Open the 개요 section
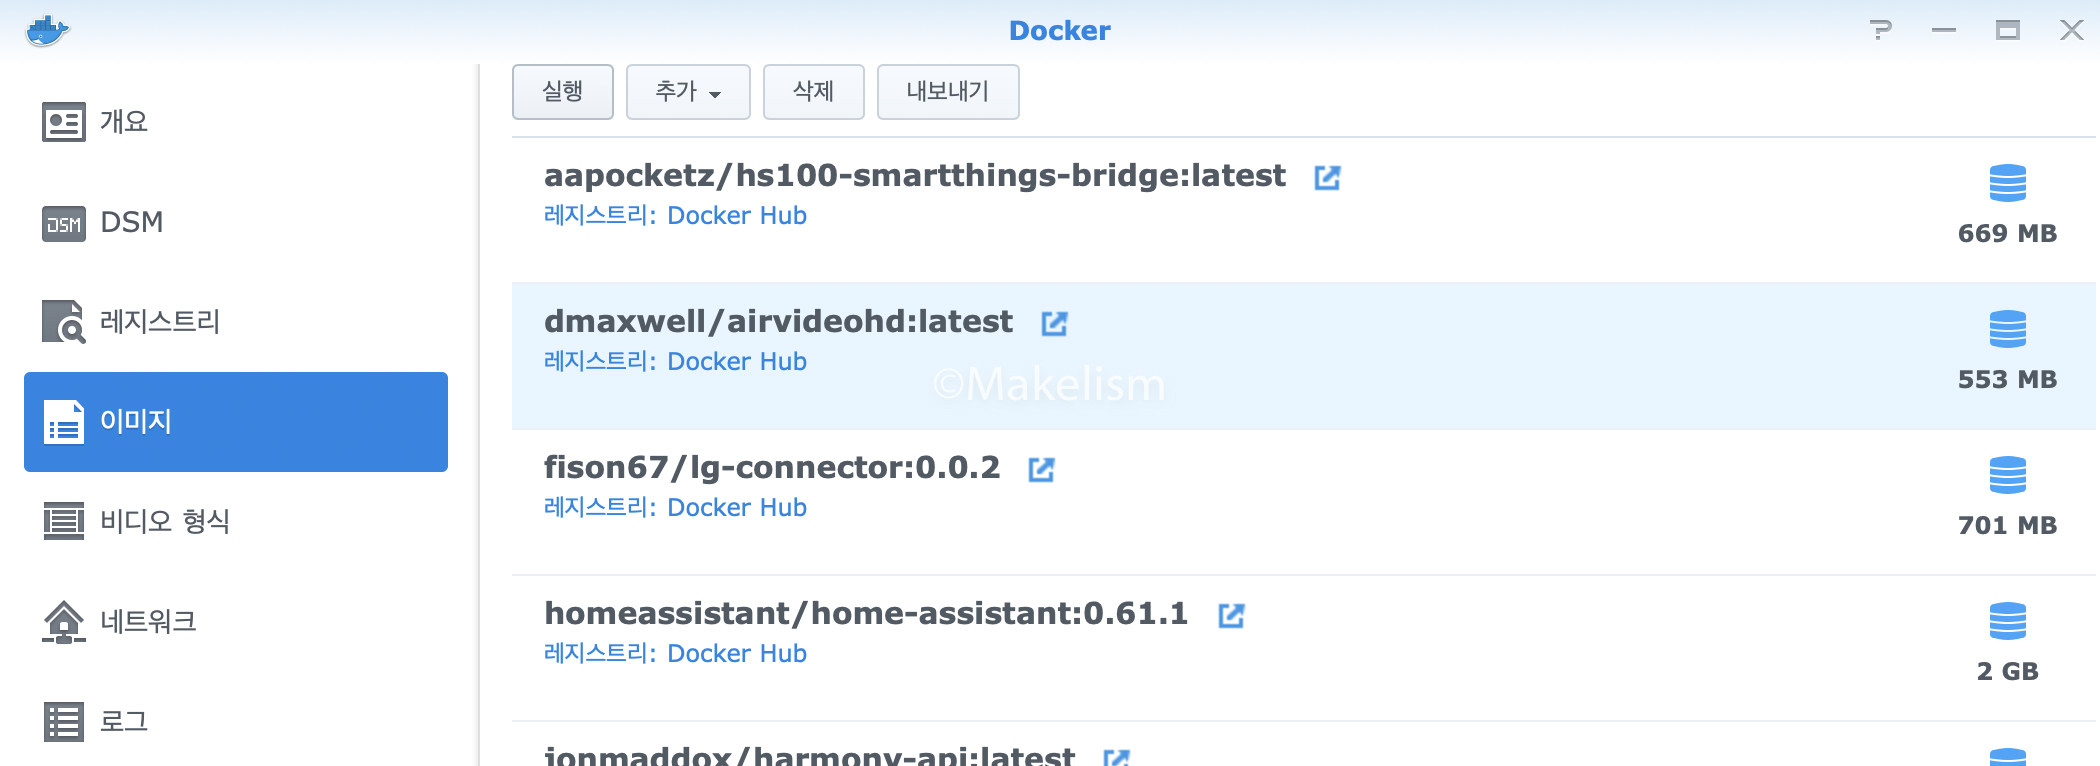This screenshot has height=766, width=2100. 236,122
